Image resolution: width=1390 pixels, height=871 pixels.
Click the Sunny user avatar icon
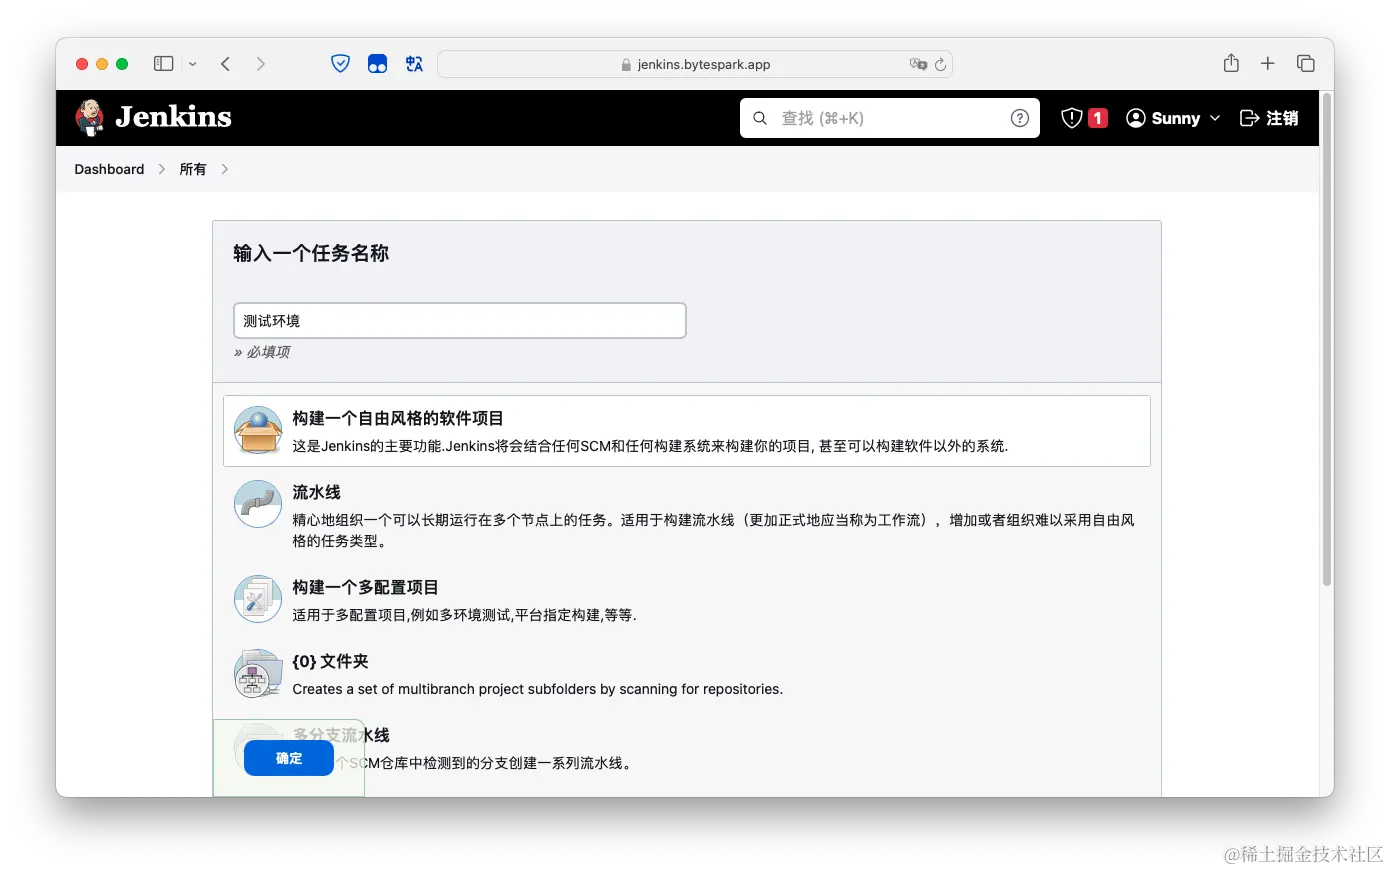(1136, 117)
